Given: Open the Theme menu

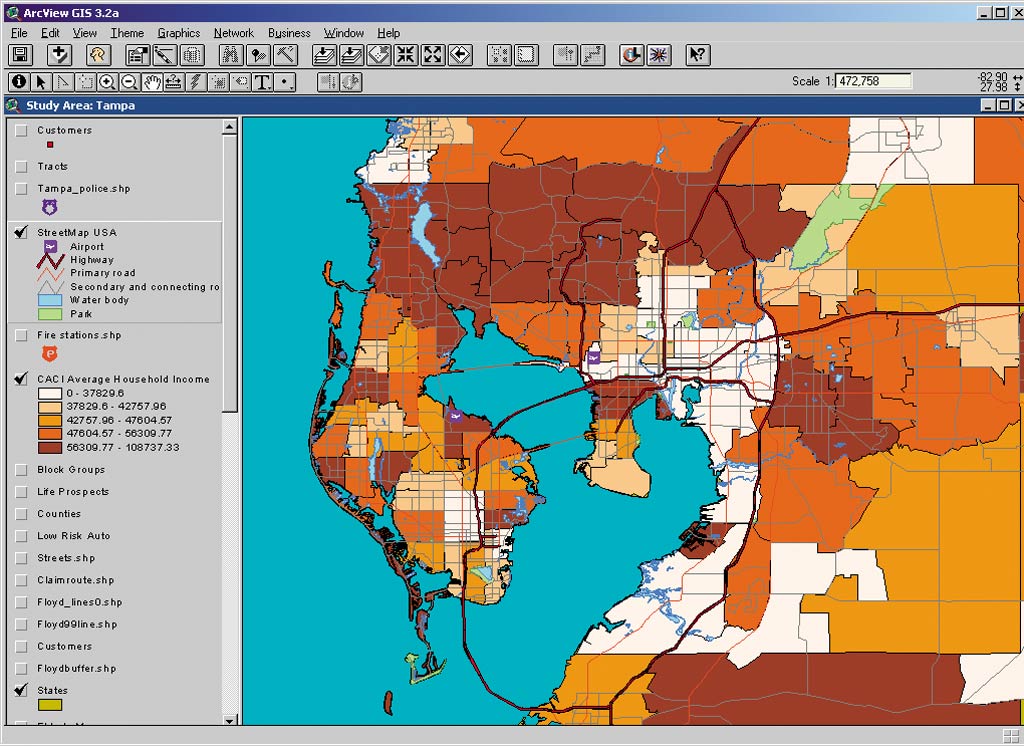Looking at the screenshot, I should click(x=127, y=33).
